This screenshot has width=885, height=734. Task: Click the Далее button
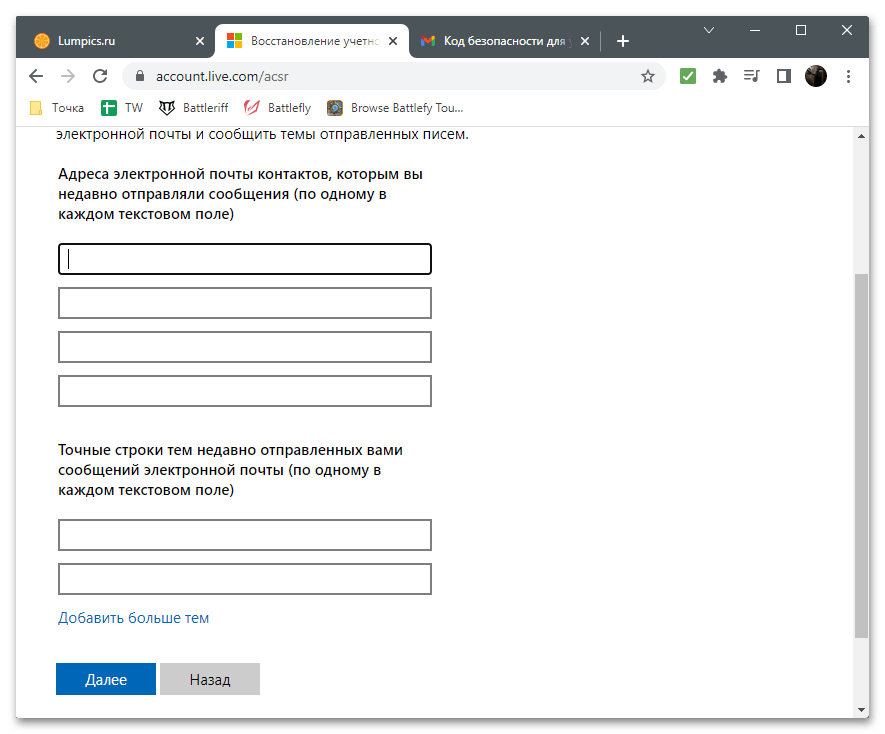[x=106, y=679]
